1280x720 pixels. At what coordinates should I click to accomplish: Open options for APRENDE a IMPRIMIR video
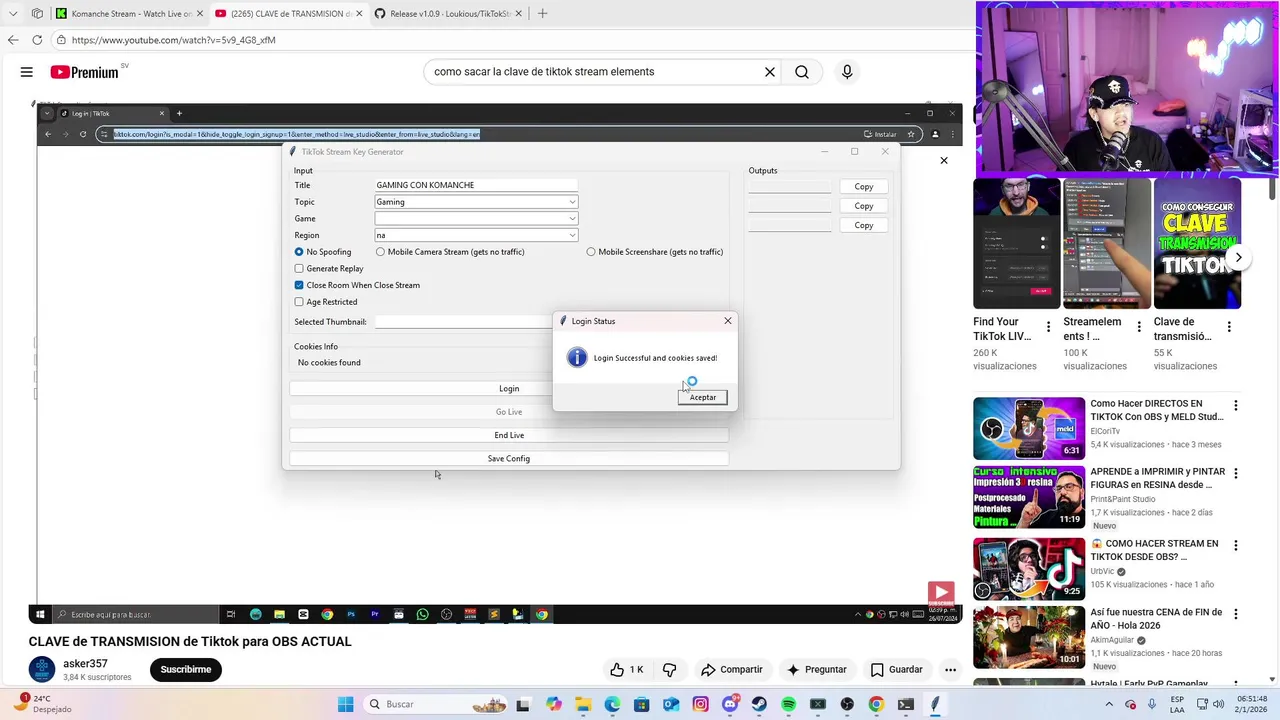click(1236, 474)
